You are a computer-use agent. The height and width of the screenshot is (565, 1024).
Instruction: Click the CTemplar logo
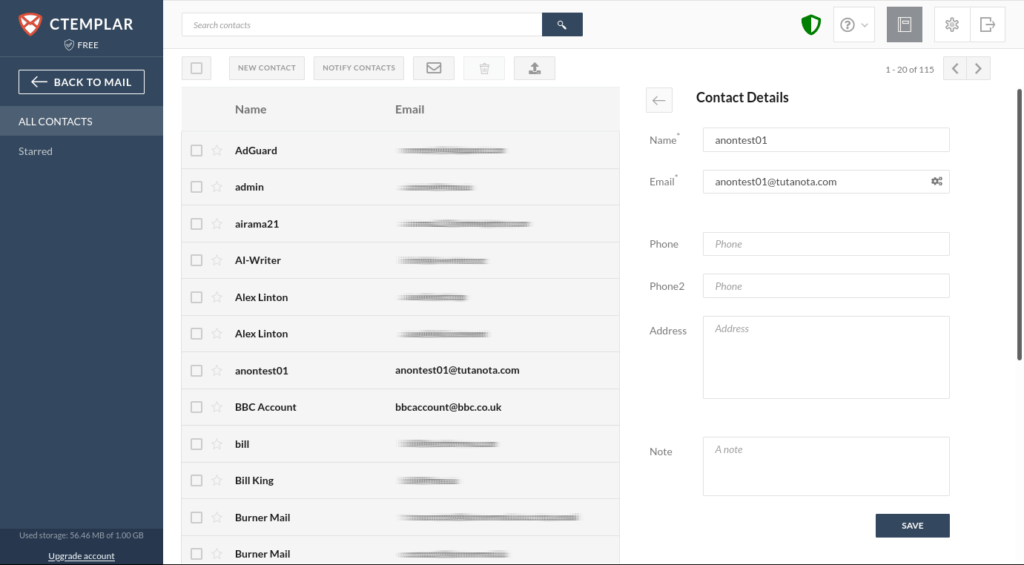click(x=76, y=24)
